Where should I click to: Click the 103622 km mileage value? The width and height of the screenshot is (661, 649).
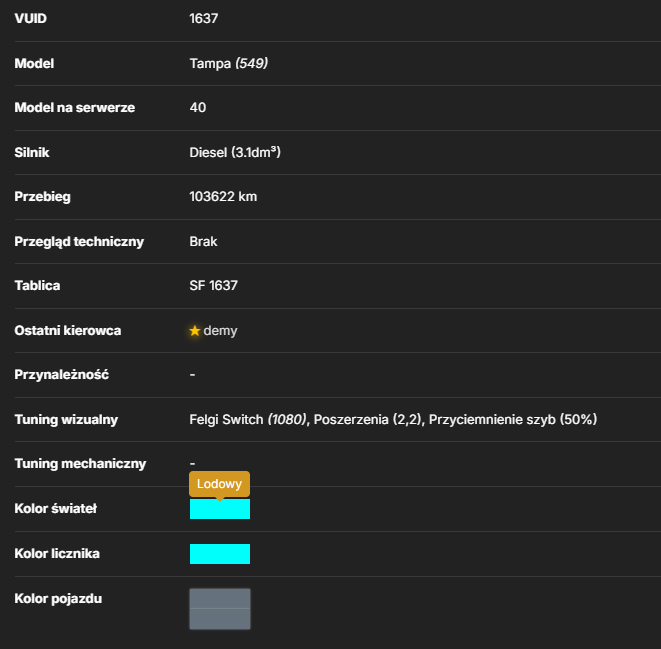click(223, 197)
